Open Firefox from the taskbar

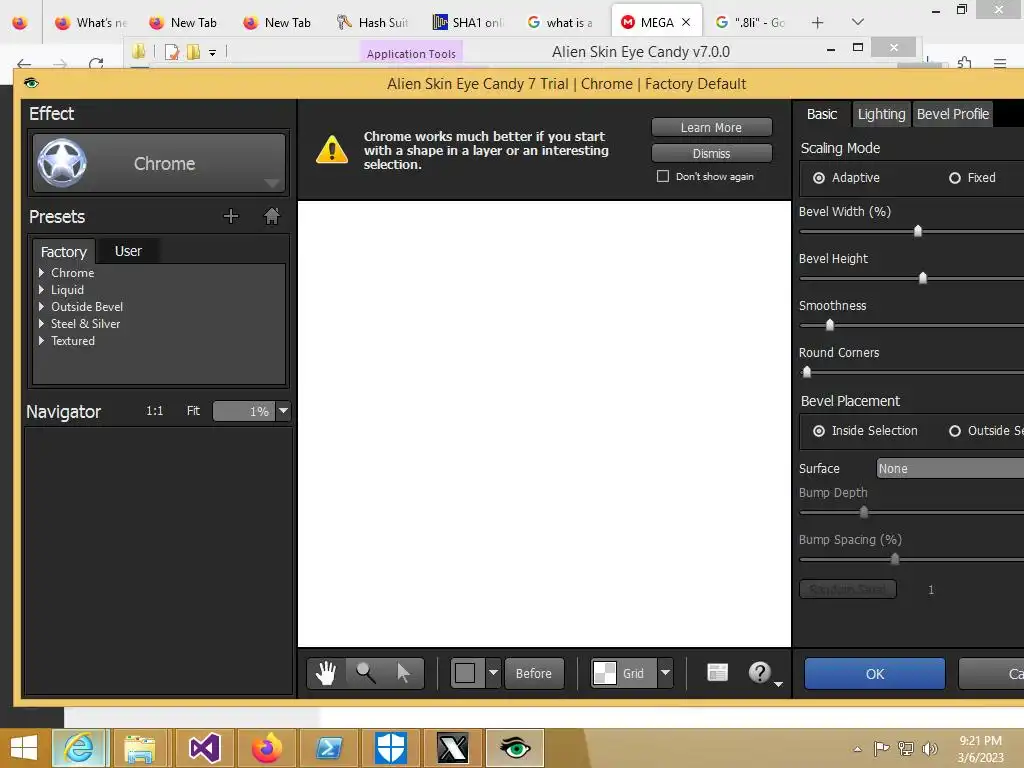coord(266,748)
